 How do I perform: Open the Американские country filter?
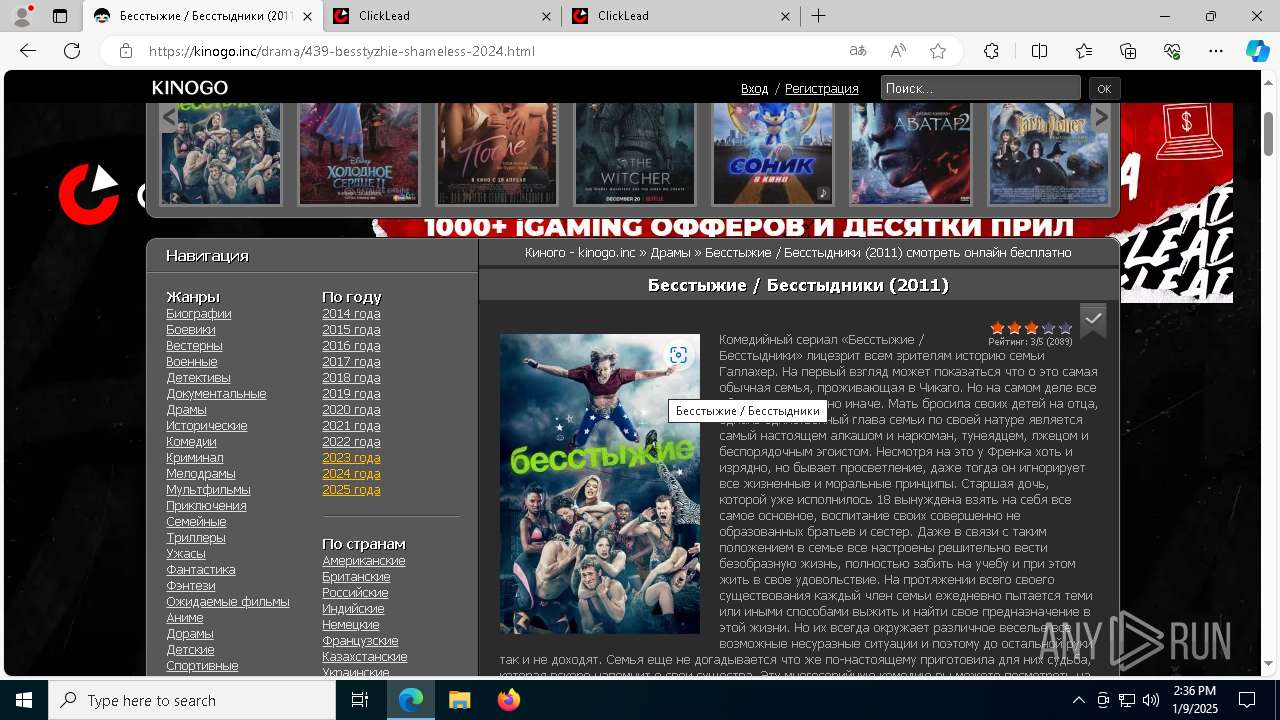coord(364,561)
